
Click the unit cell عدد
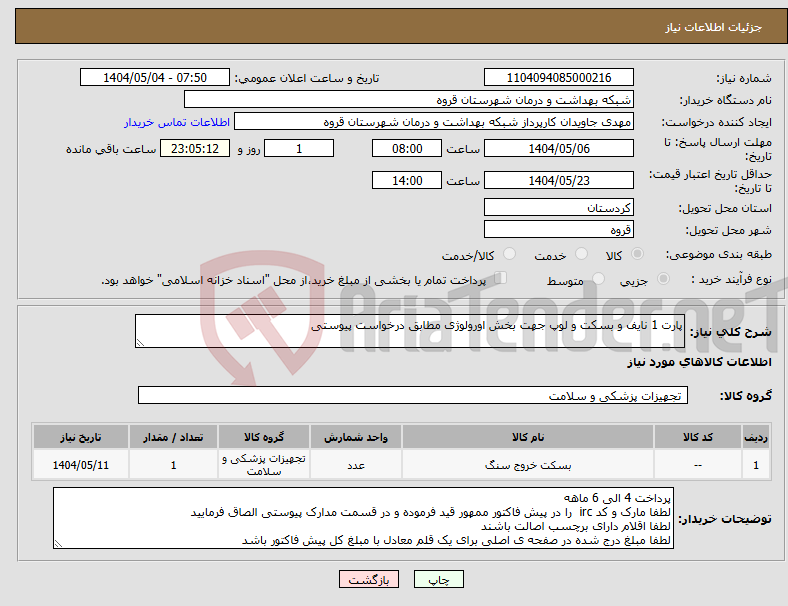click(x=356, y=465)
